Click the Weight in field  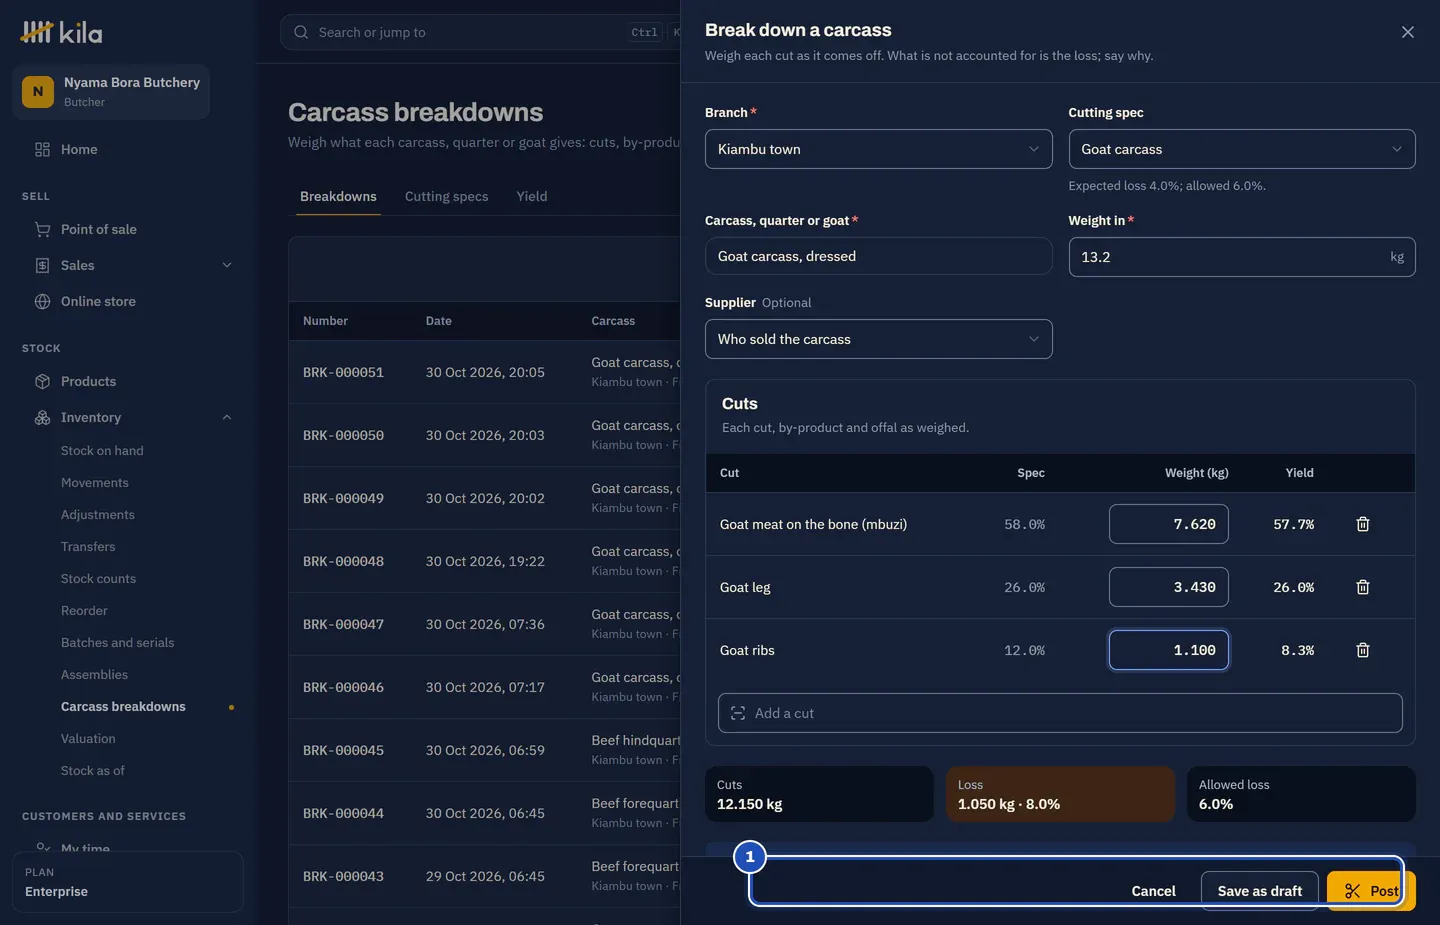pyautogui.click(x=1241, y=257)
